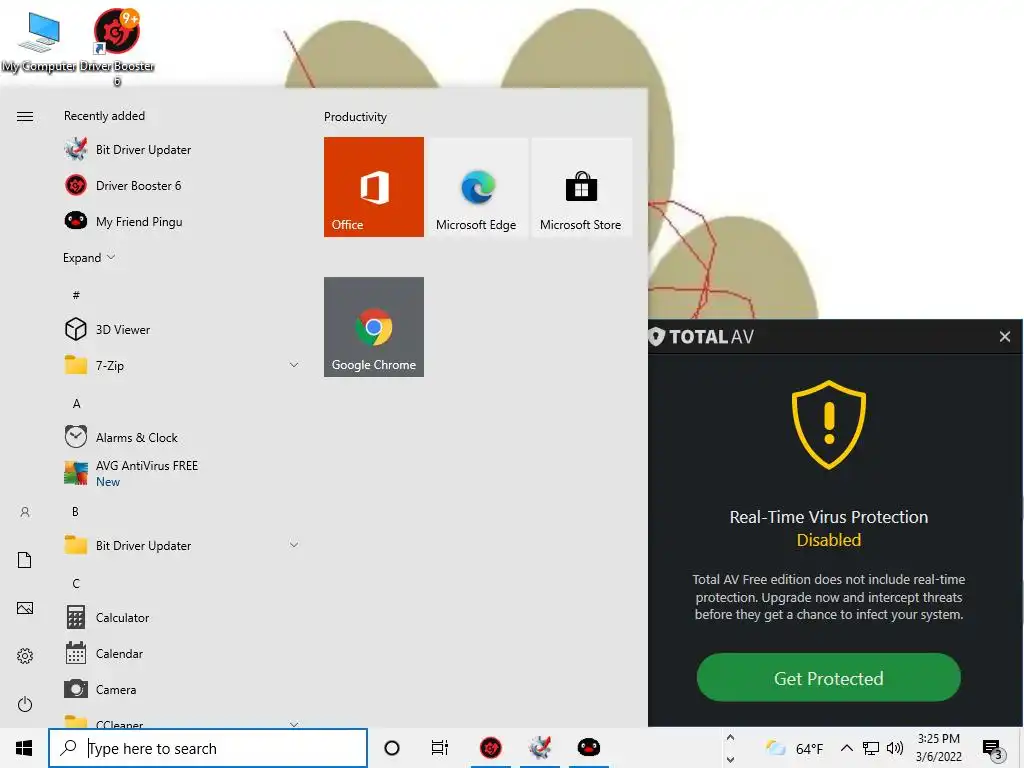
Task: Show hidden system tray icons
Action: tap(846, 748)
